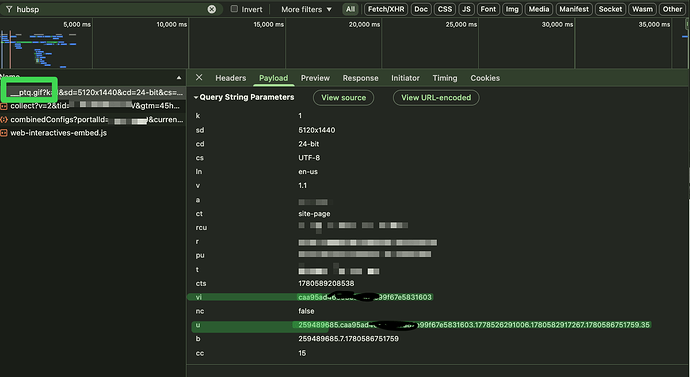Switch to the Timing tab

[x=445, y=78]
